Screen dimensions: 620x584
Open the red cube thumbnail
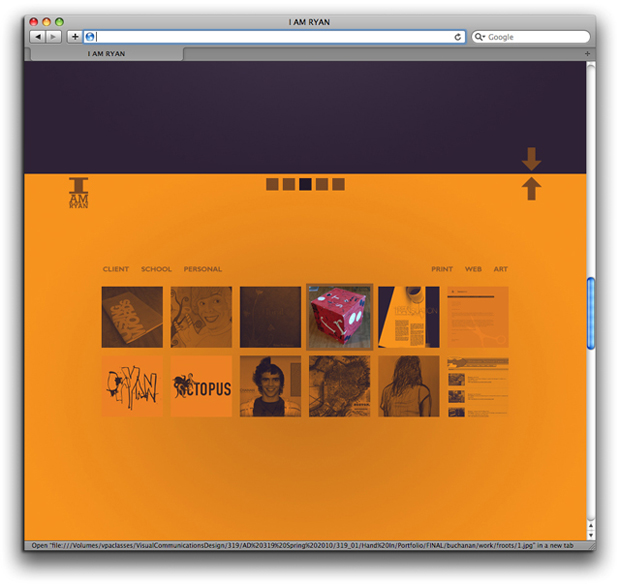pos(339,317)
